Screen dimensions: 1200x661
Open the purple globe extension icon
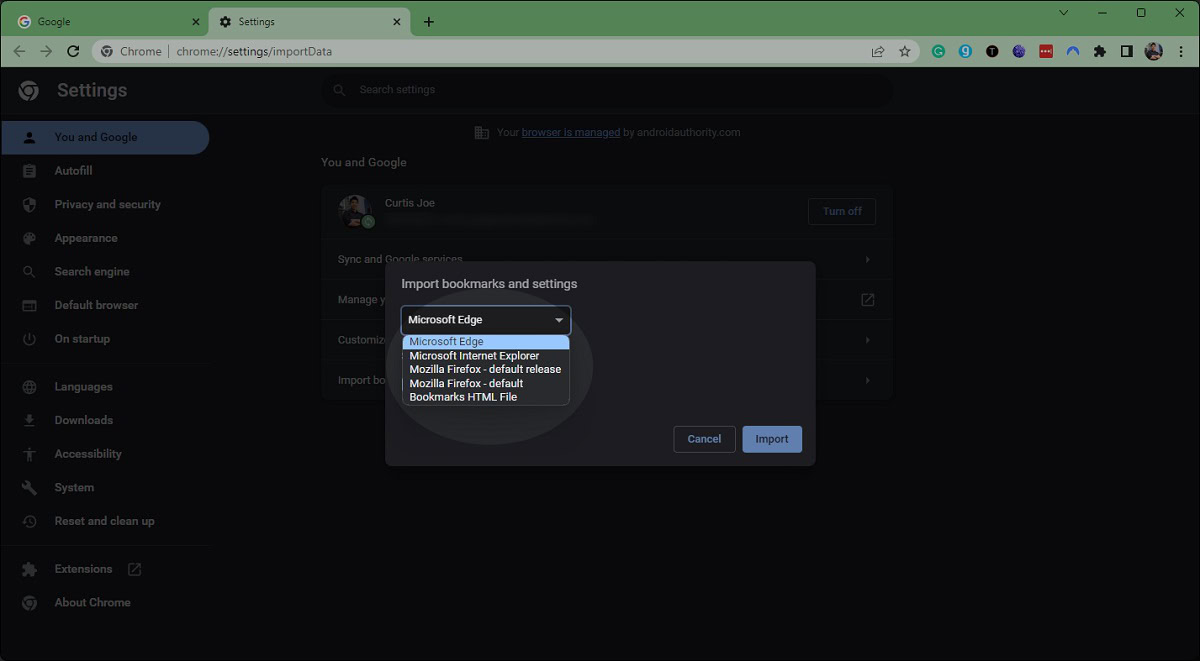coord(1019,51)
